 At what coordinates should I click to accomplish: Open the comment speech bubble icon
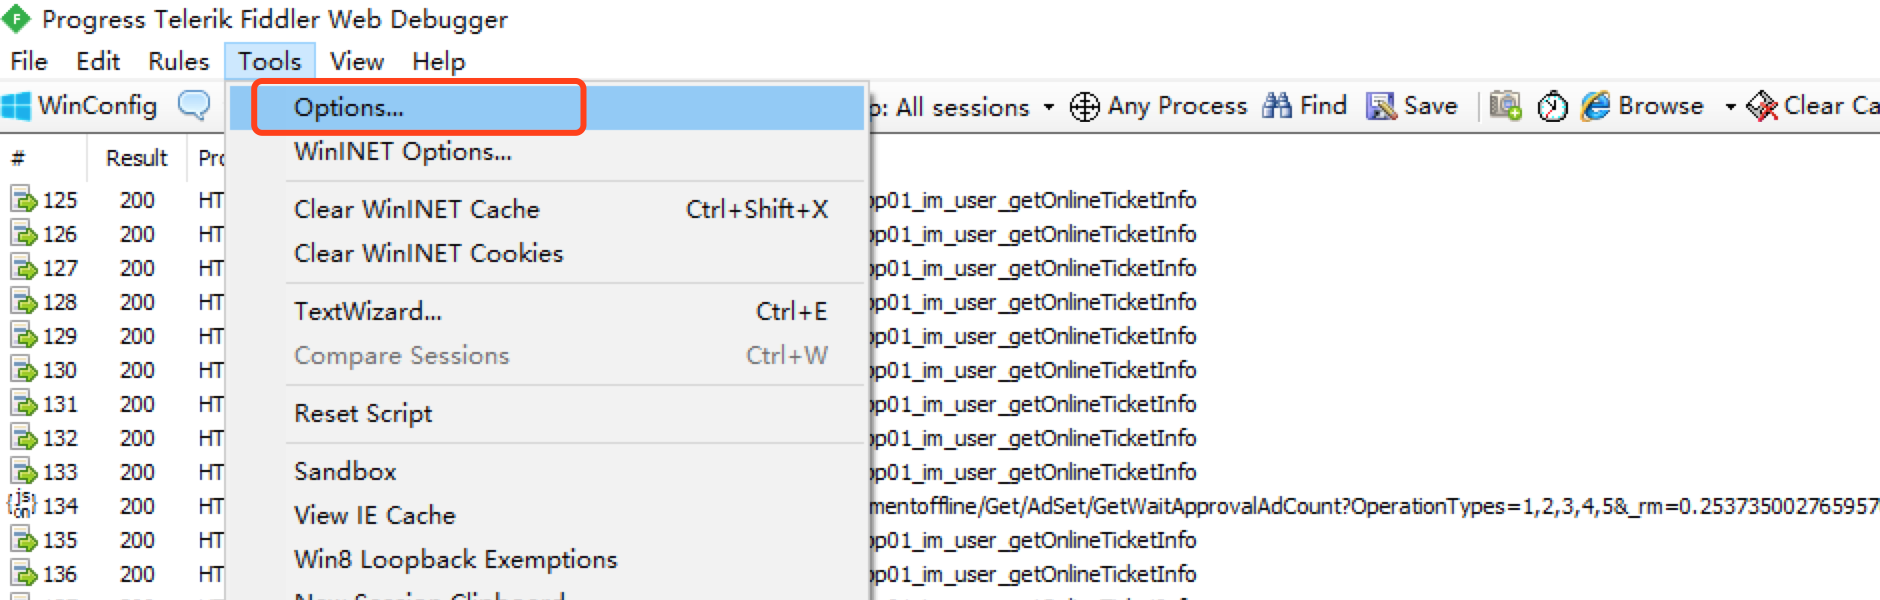[x=194, y=105]
